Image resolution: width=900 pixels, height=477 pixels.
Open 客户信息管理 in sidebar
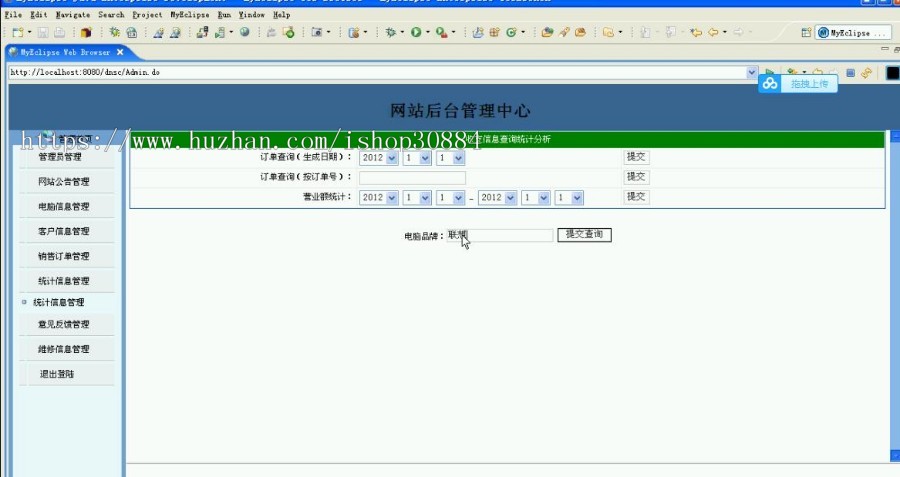[64, 231]
